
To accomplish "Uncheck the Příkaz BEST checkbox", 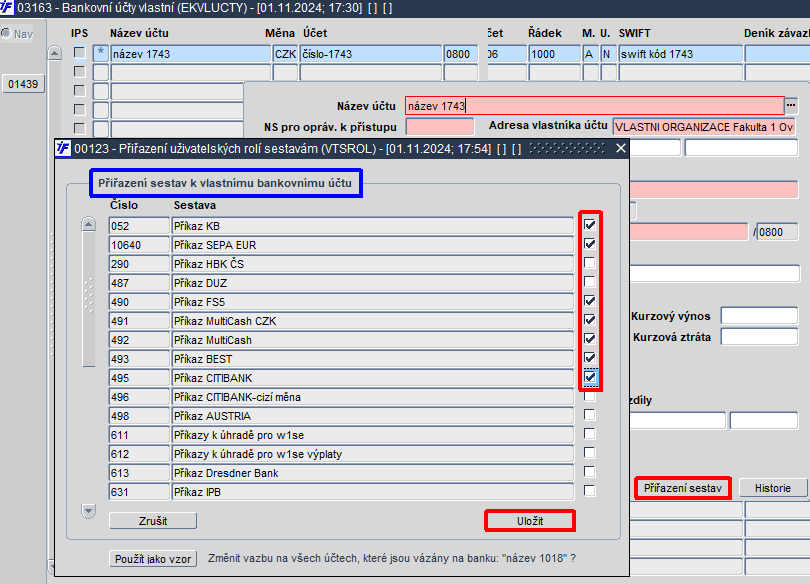I will tap(589, 358).
